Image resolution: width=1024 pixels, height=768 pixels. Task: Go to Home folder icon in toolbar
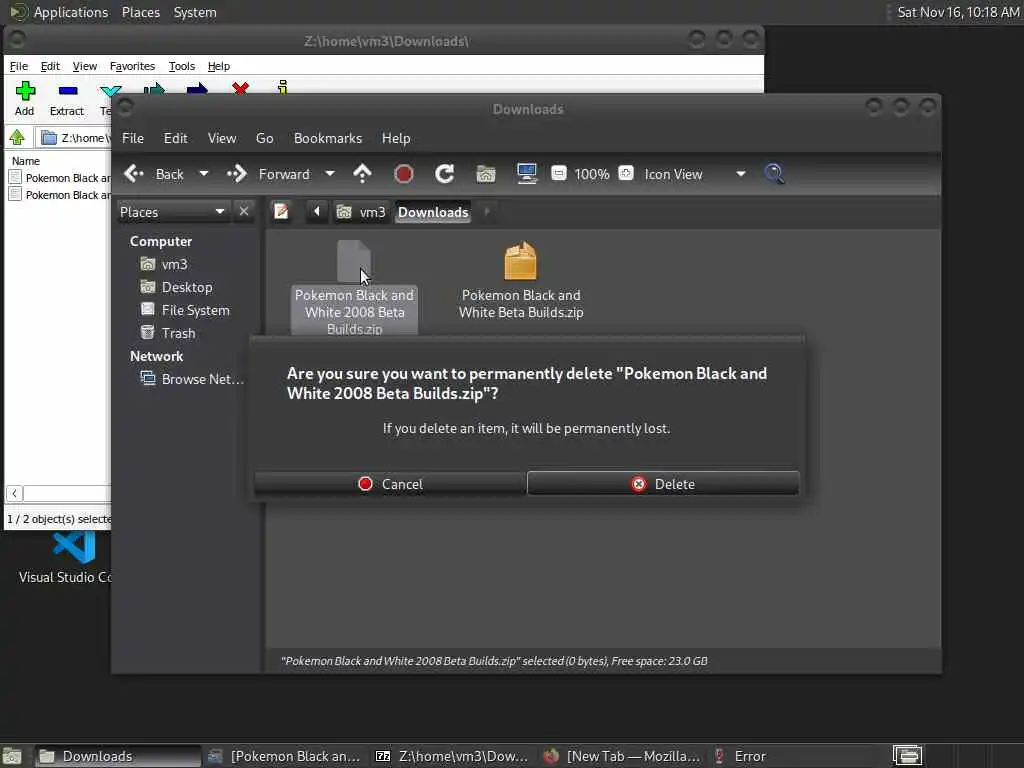point(485,174)
